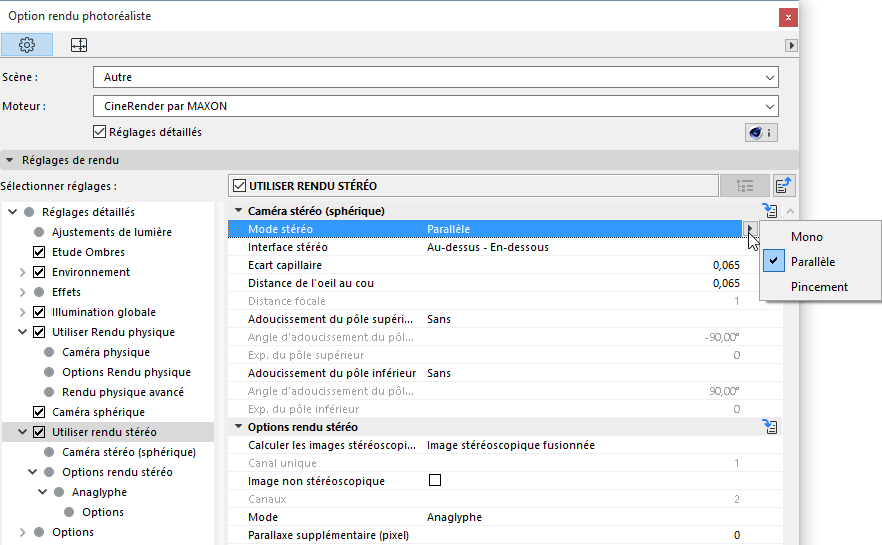Click the Ecart capillaire value 0,065
882x545 pixels.
click(x=726, y=265)
